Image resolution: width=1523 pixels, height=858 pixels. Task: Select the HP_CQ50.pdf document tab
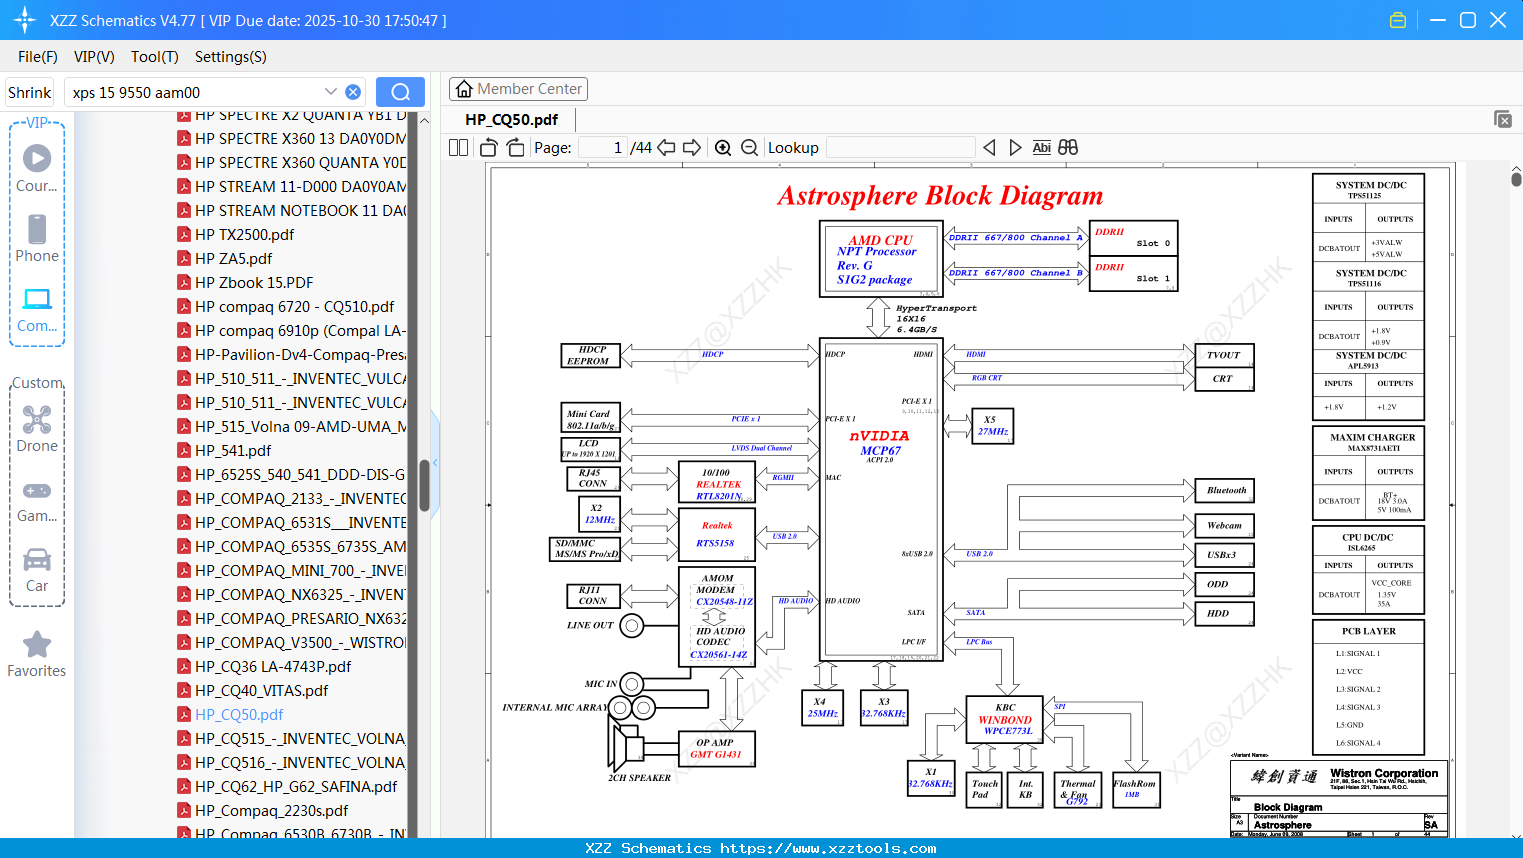pyautogui.click(x=511, y=119)
